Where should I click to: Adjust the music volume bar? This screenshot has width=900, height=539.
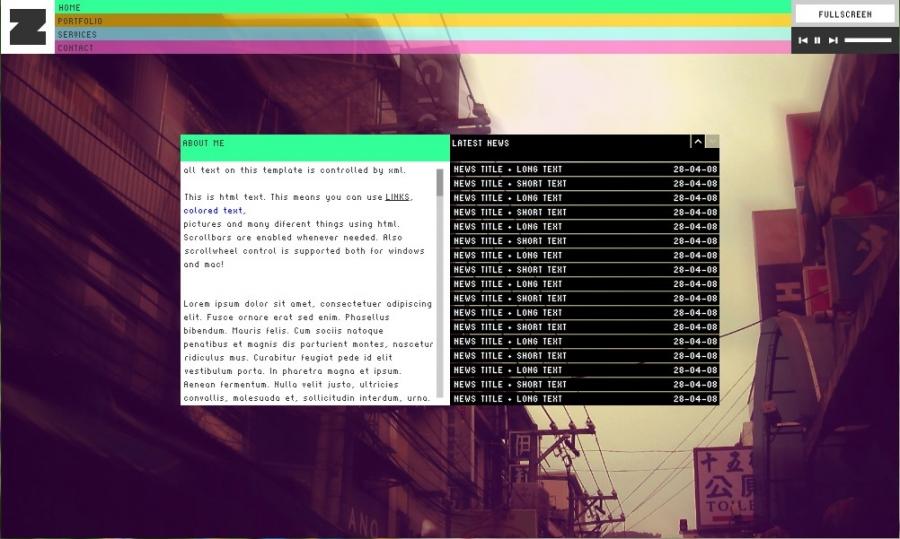tap(868, 40)
